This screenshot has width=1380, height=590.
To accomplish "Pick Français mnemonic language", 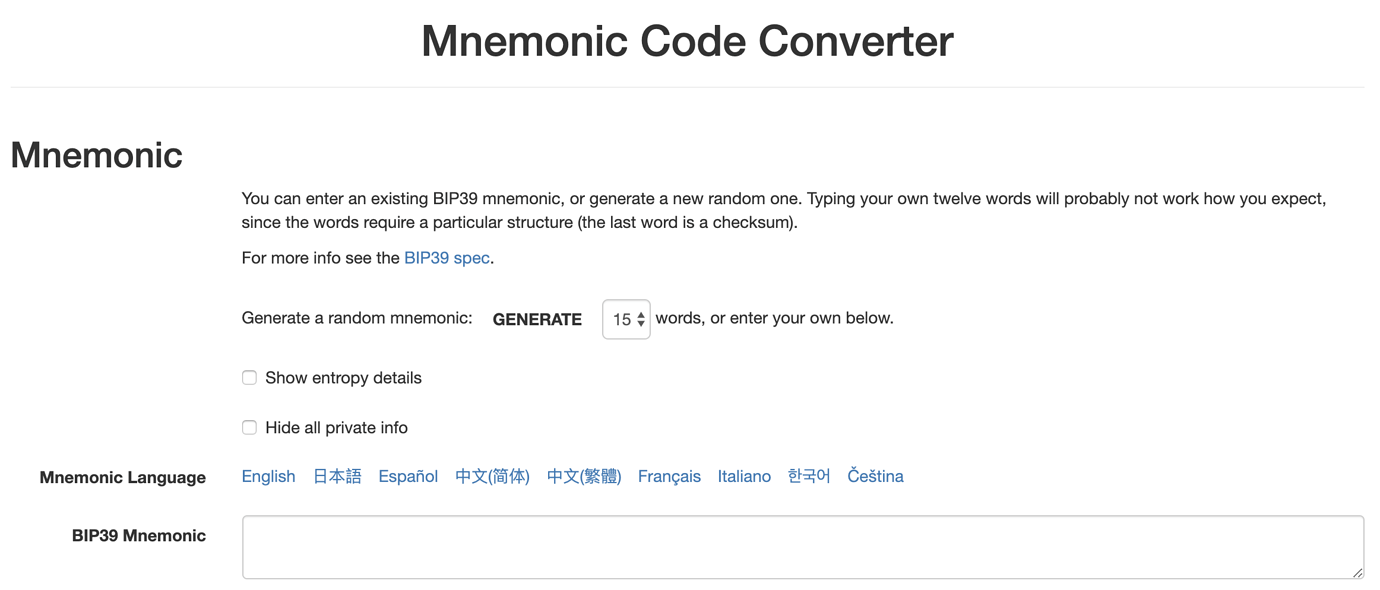I will coord(669,476).
